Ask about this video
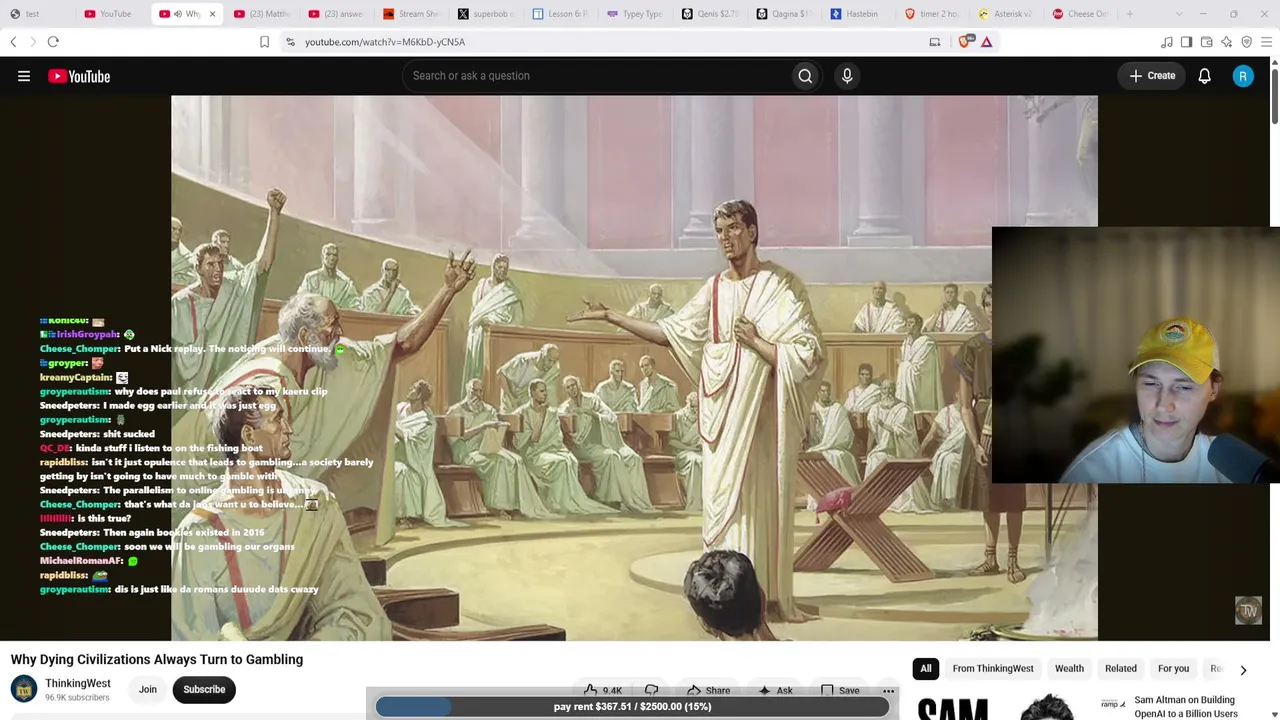This screenshot has height=720, width=1280. (x=775, y=690)
